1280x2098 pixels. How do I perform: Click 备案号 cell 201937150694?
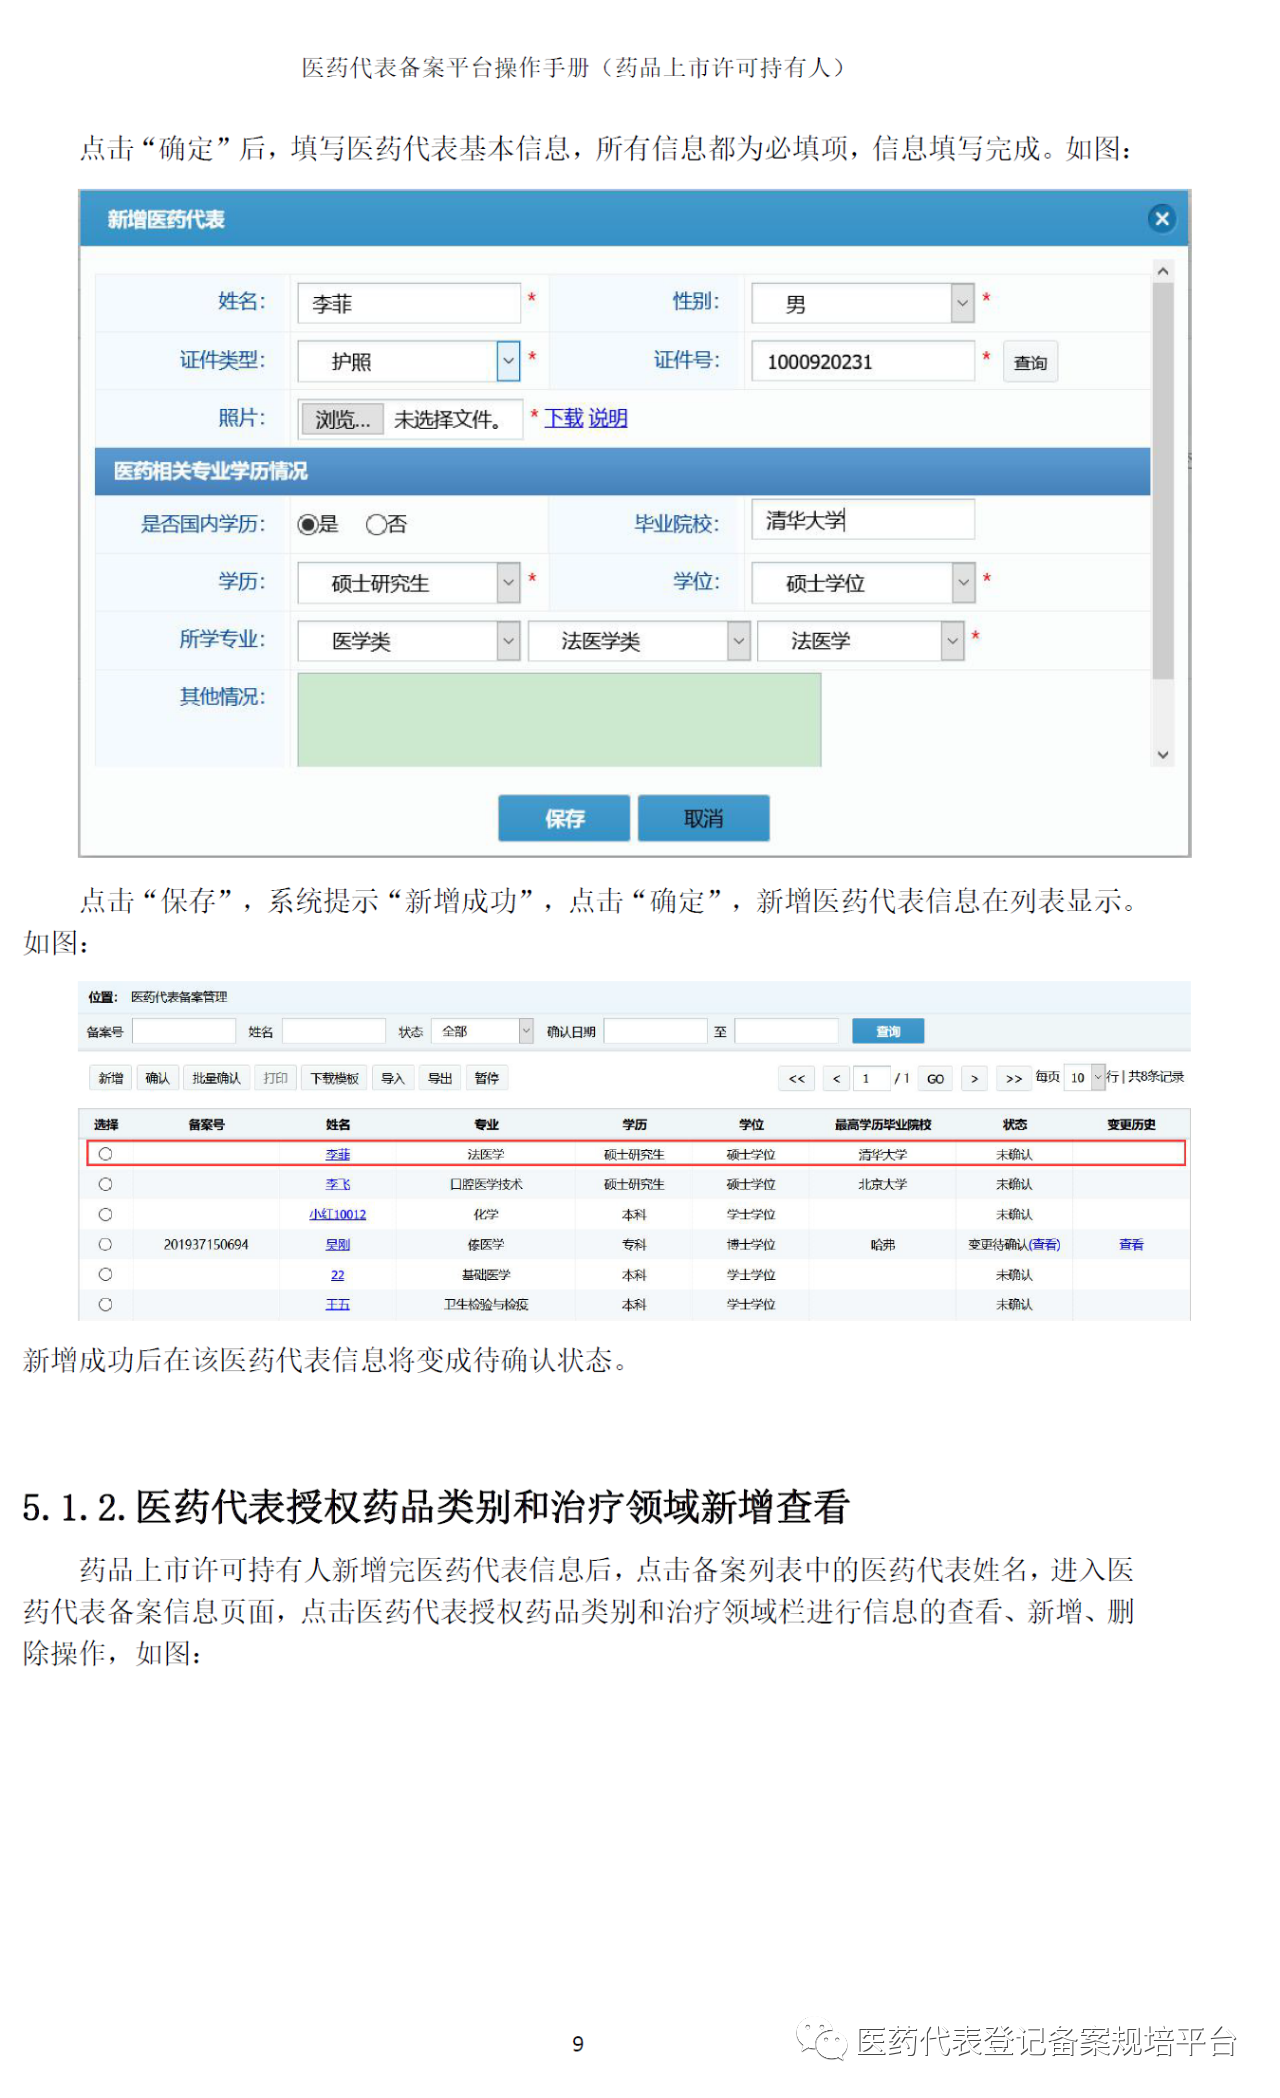[206, 1244]
